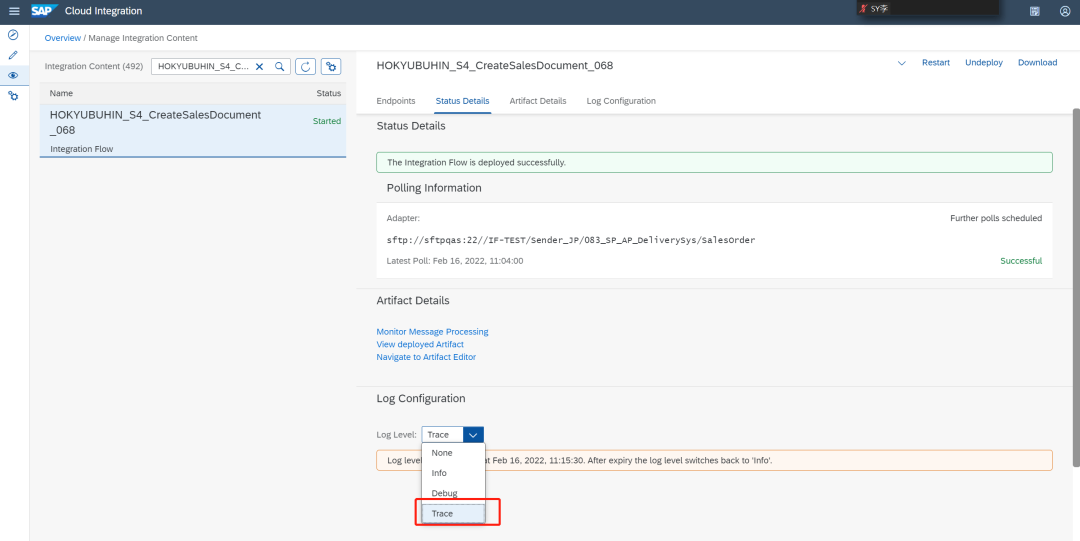This screenshot has width=1080, height=541.
Task: Open Navigate to Artifact Editor link
Action: point(426,357)
